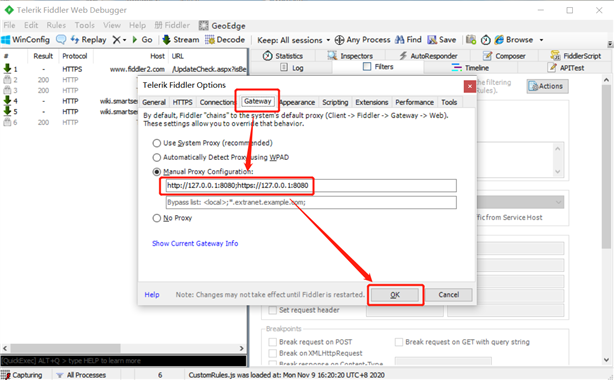Click the Capturing status bar indicator
The height and width of the screenshot is (380, 614).
click(22, 375)
